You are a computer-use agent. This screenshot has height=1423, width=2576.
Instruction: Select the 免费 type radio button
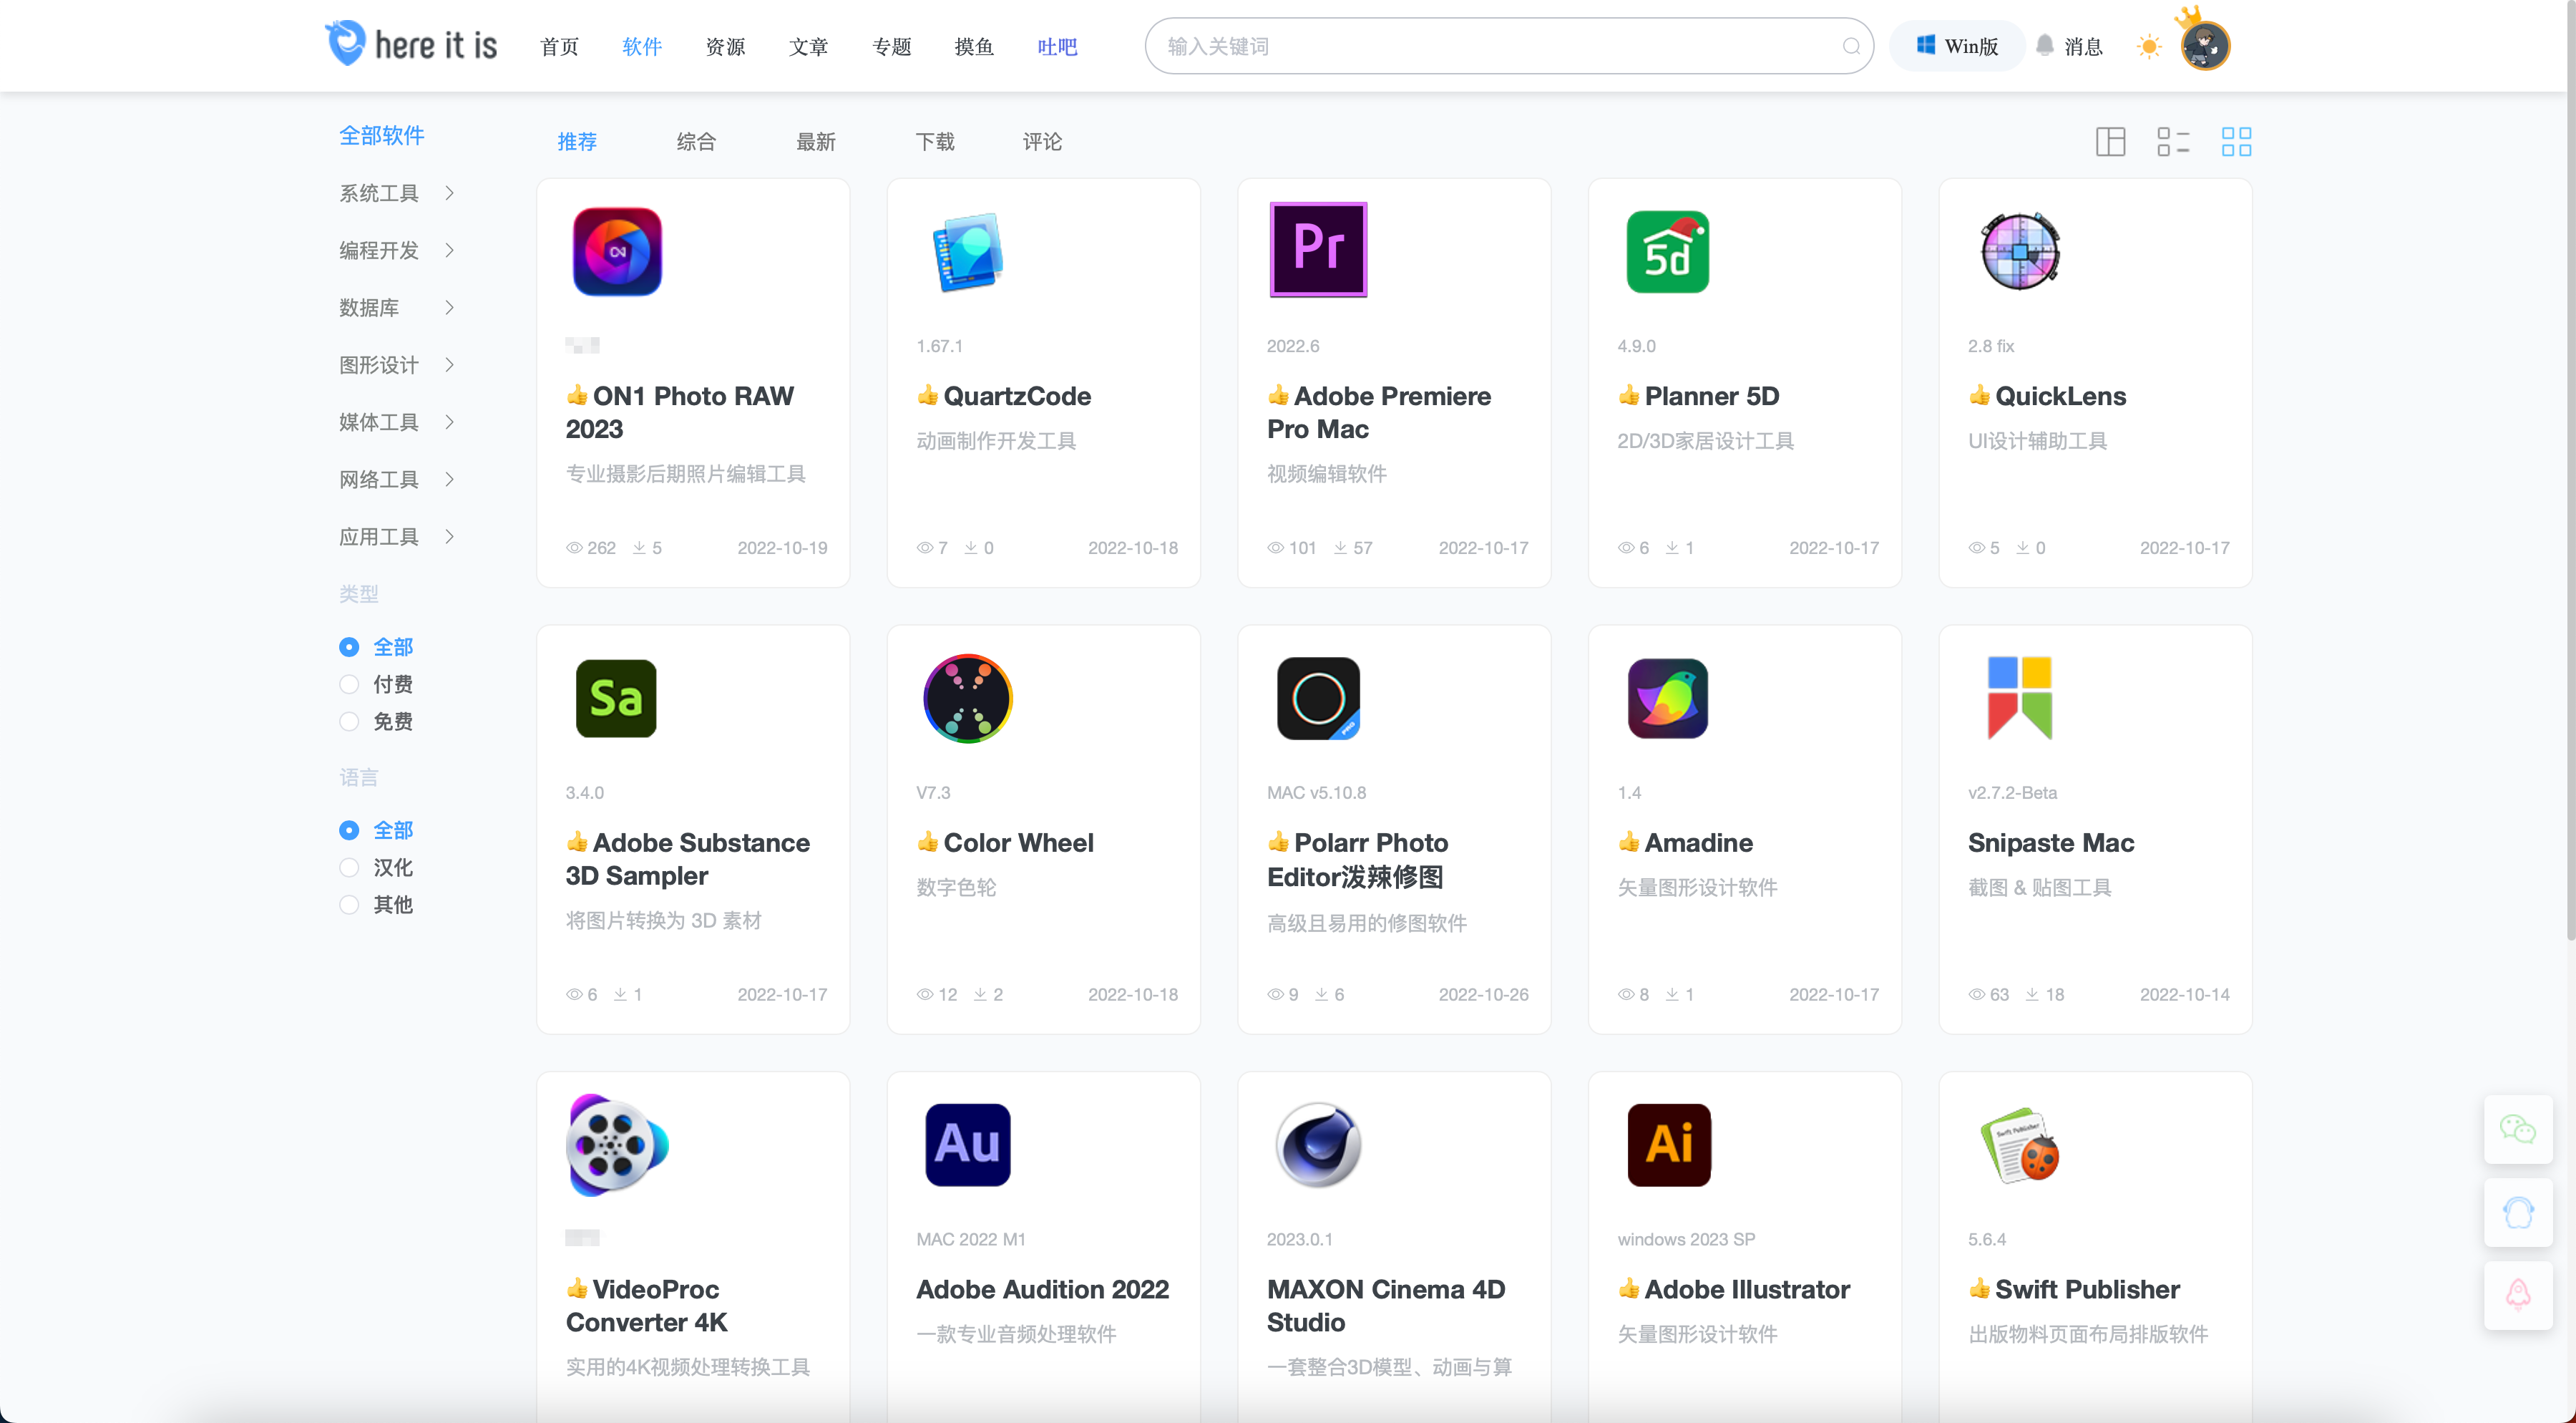[349, 722]
